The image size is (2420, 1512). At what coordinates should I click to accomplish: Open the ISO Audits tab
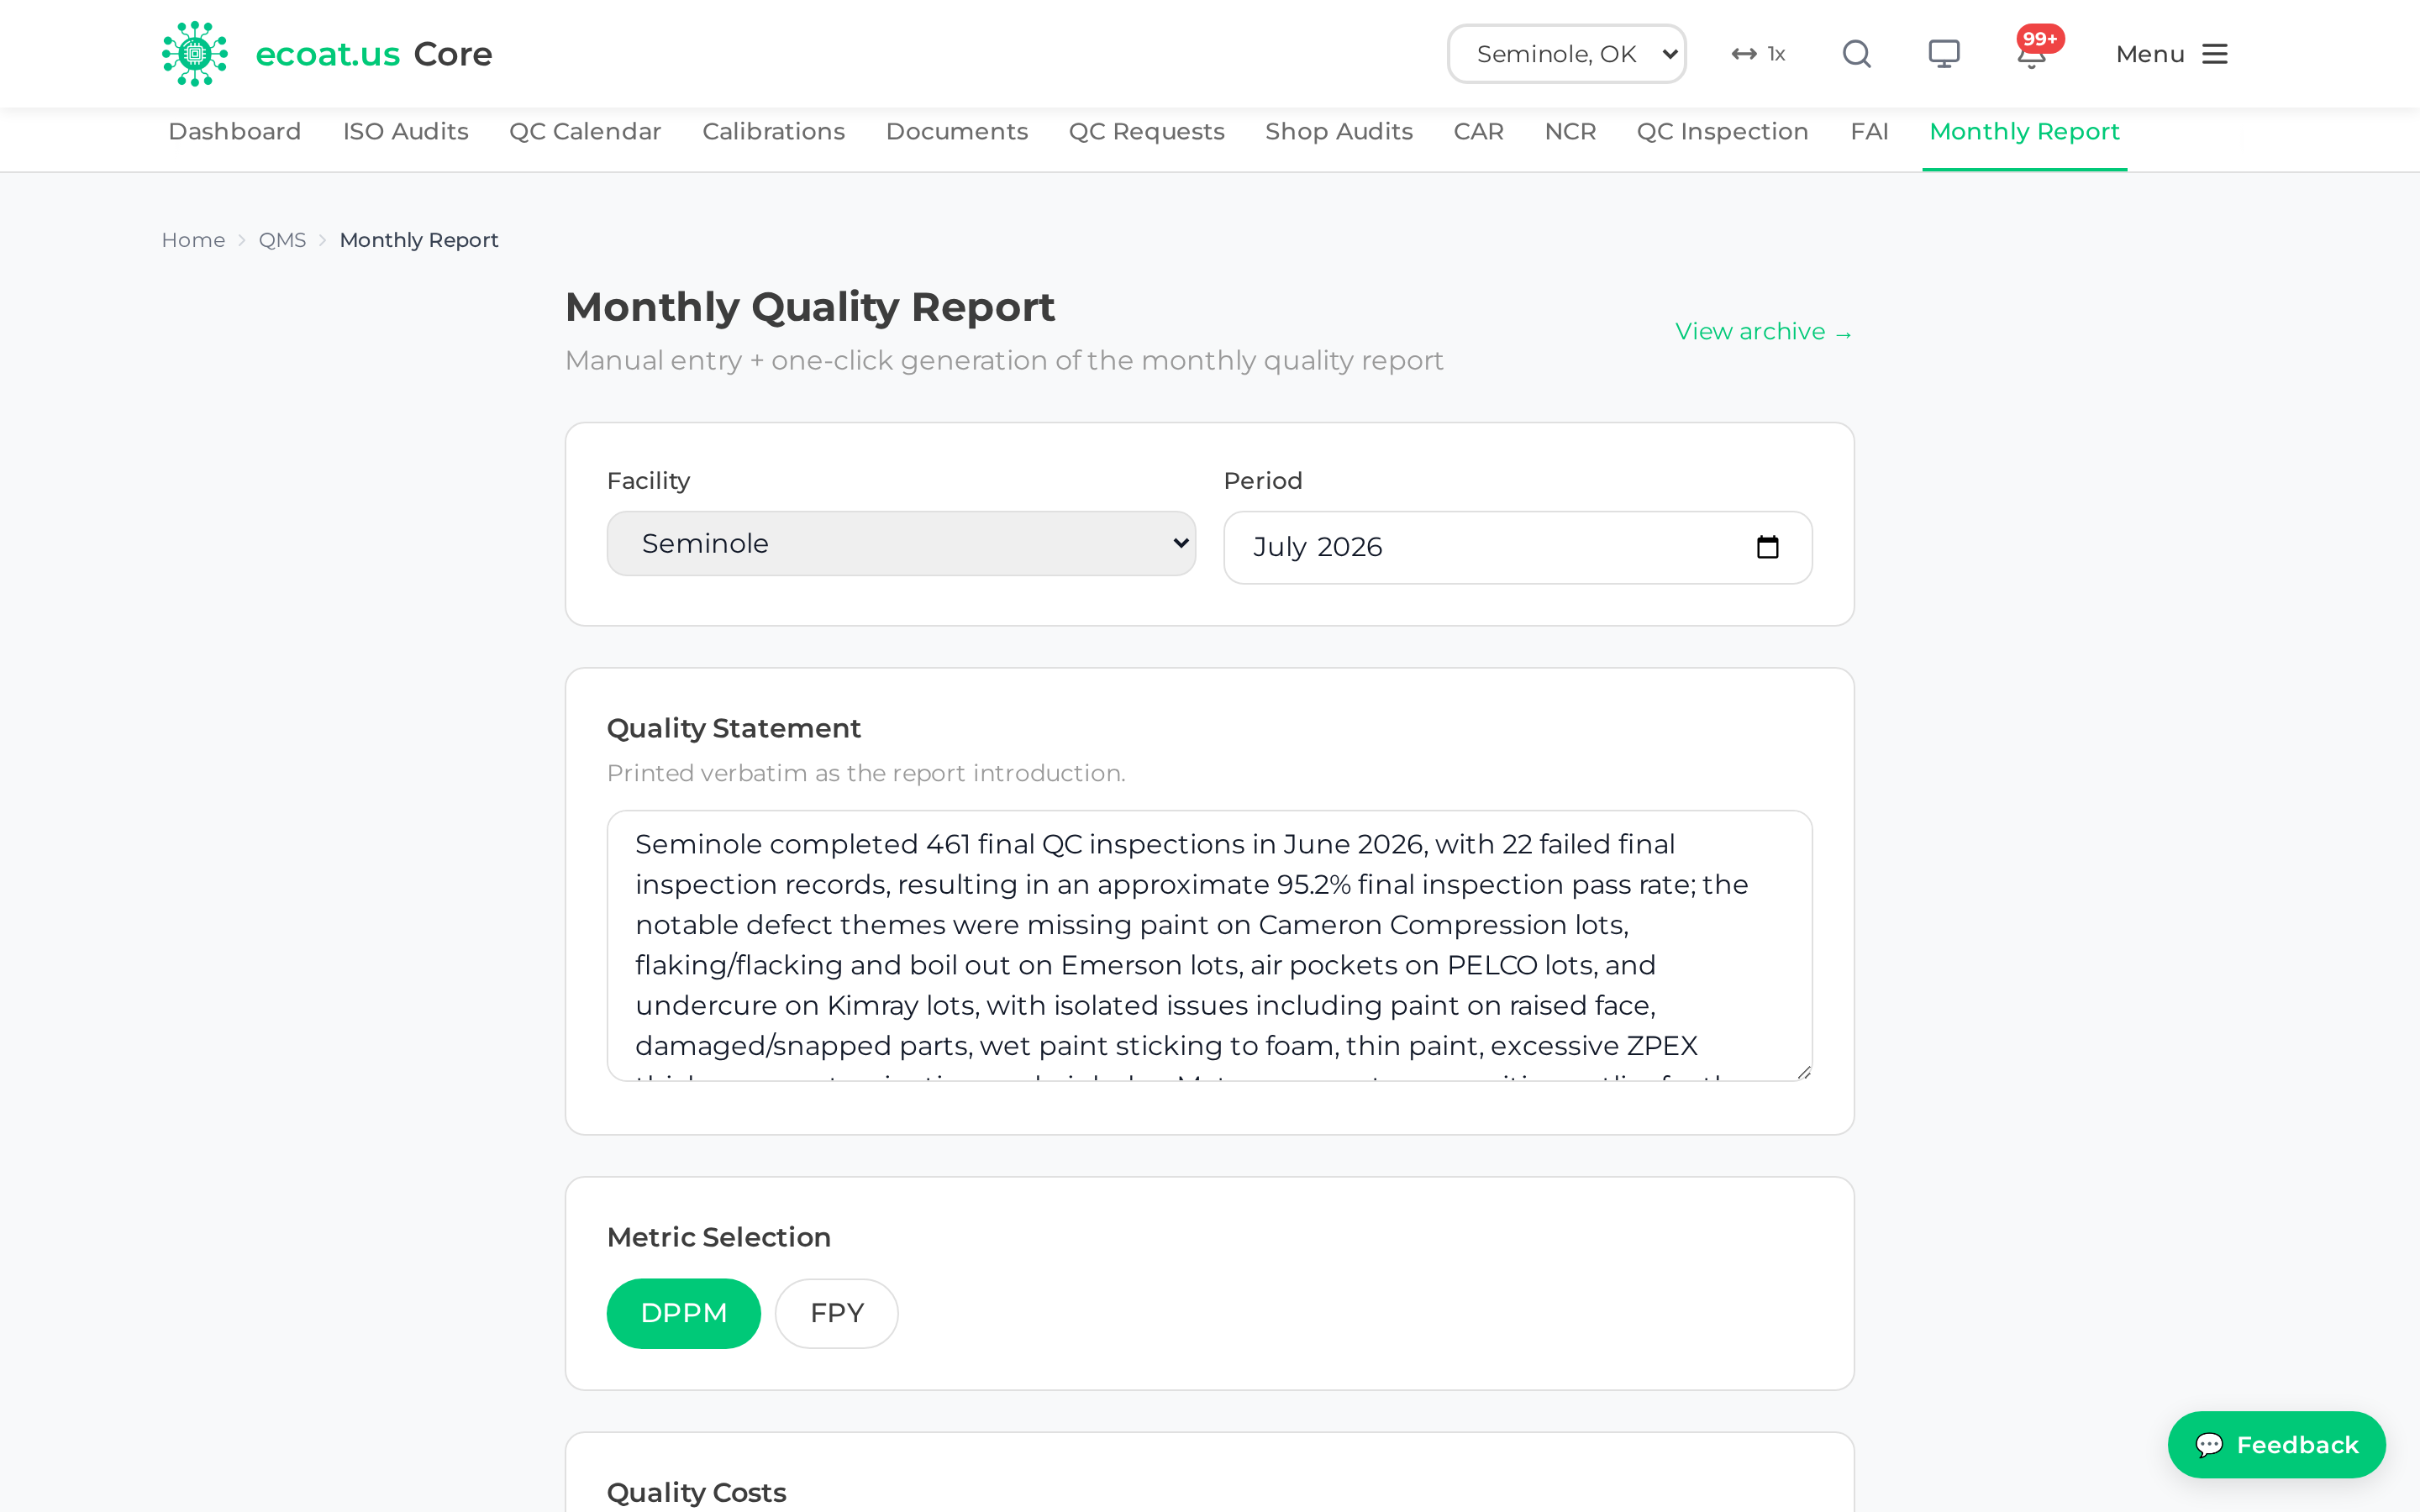[x=405, y=132]
